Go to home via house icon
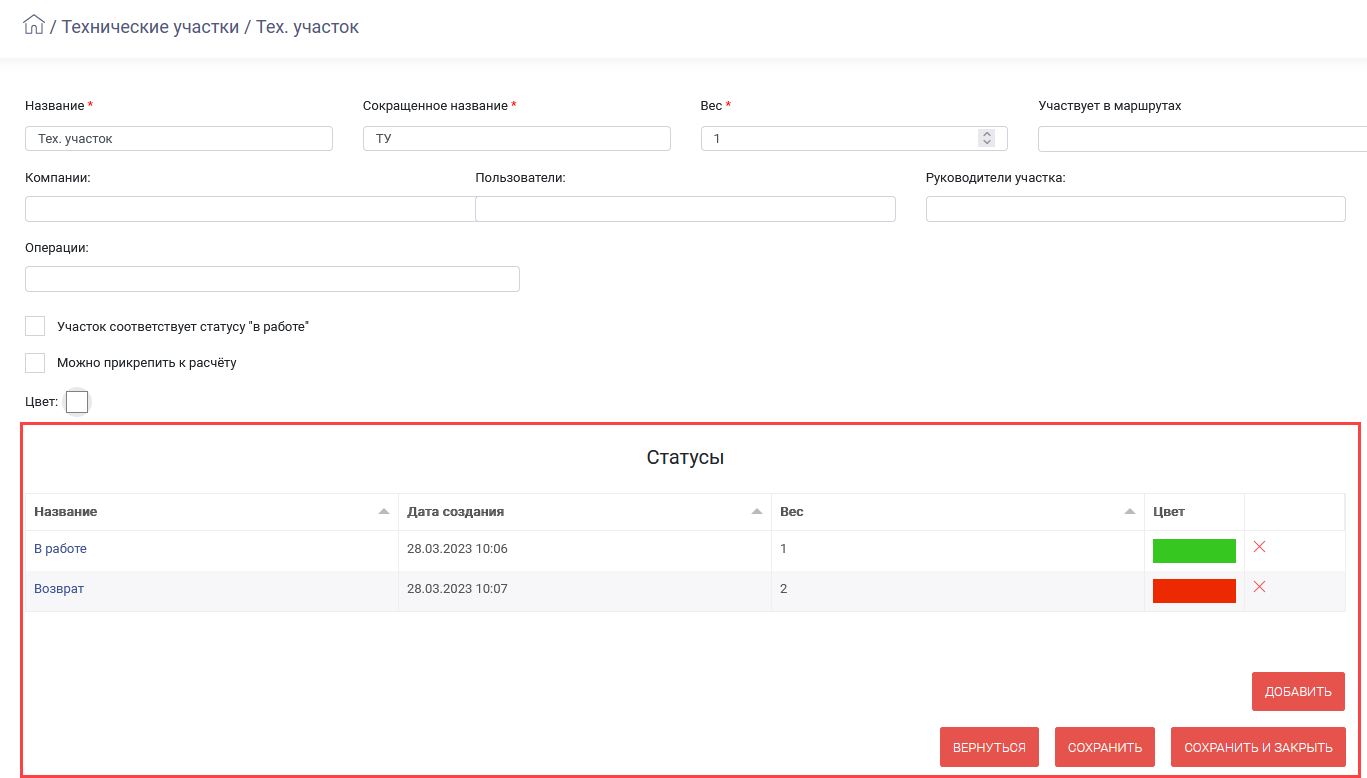 [x=34, y=25]
